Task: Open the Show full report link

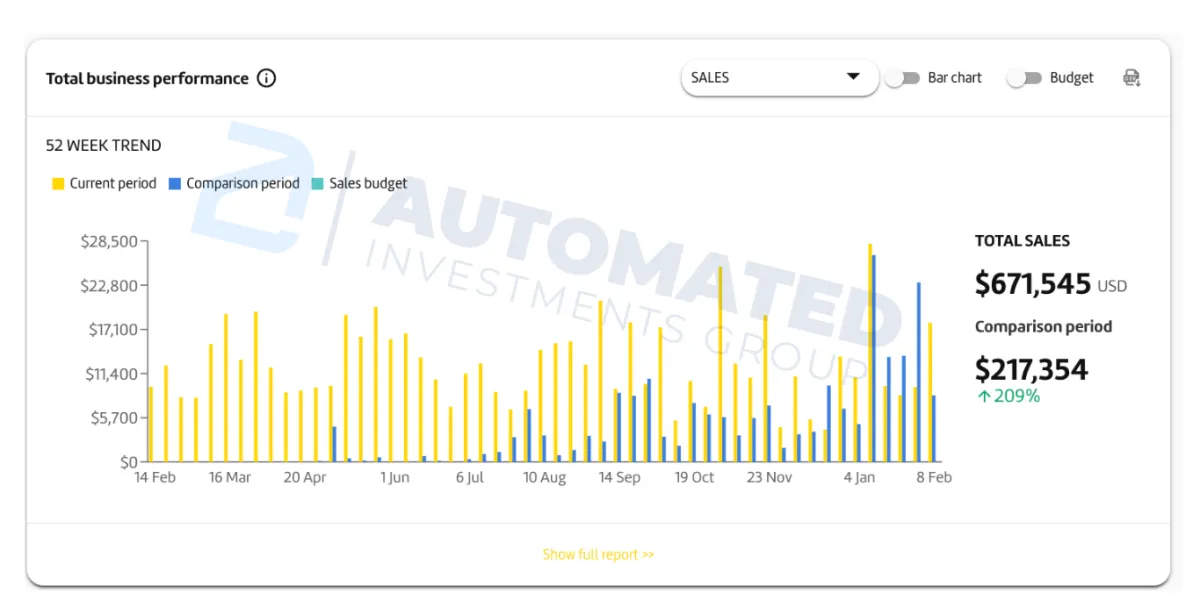Action: [x=598, y=554]
